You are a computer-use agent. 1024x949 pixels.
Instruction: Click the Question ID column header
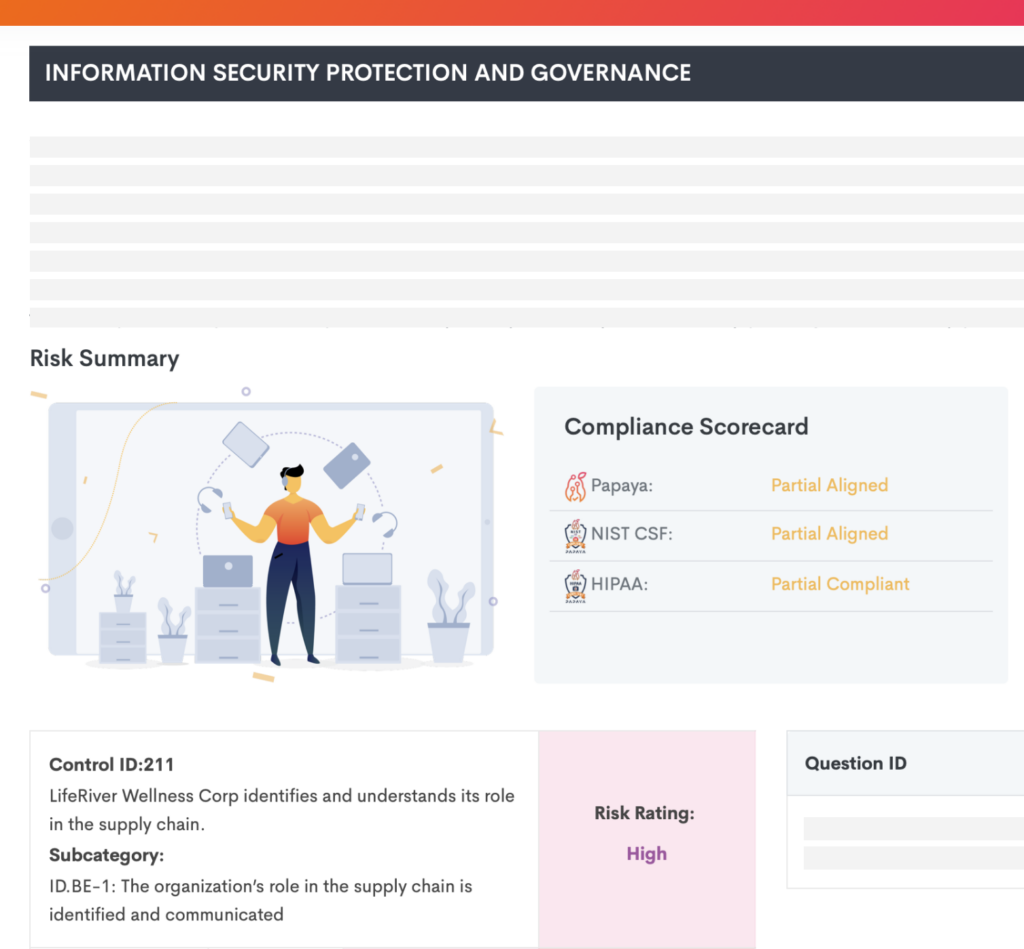(x=855, y=763)
